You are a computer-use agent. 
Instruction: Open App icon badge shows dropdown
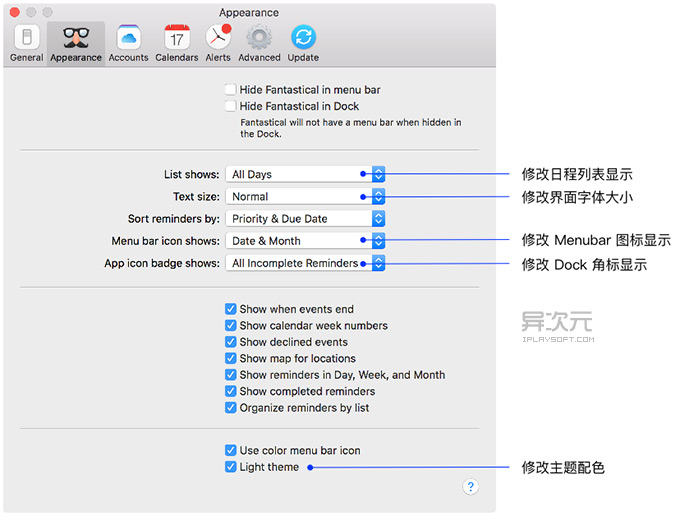pyautogui.click(x=305, y=263)
